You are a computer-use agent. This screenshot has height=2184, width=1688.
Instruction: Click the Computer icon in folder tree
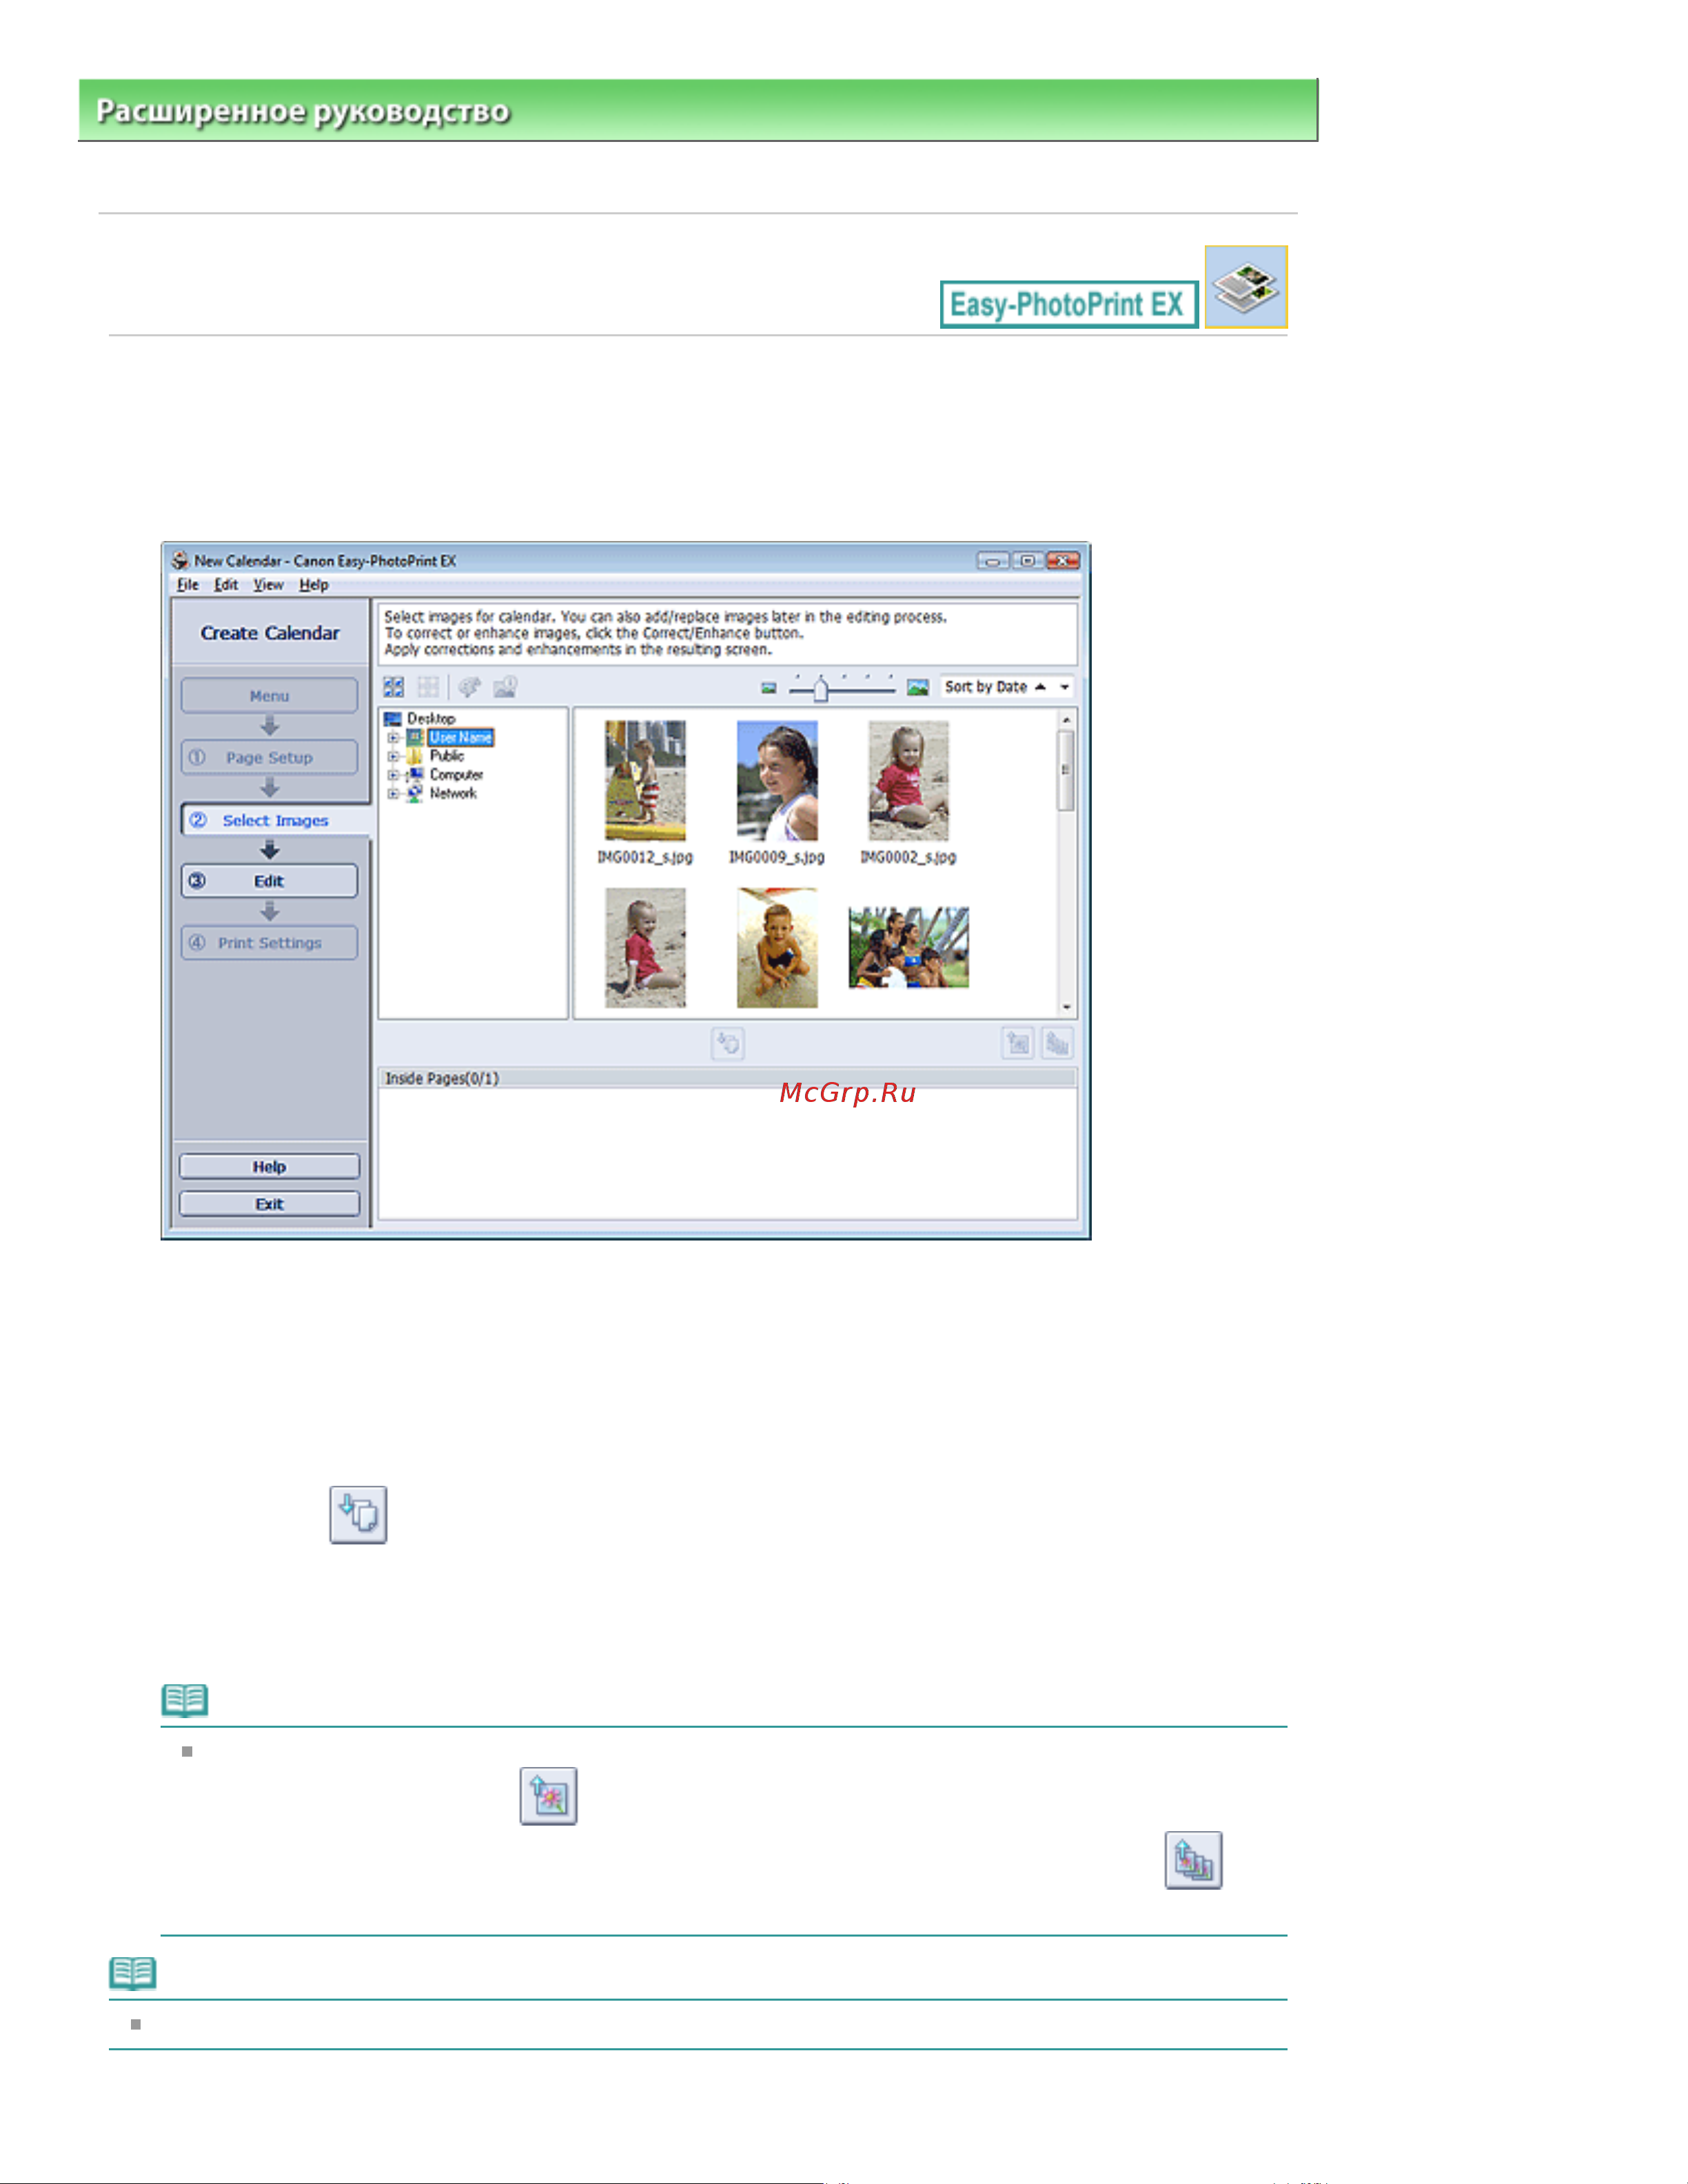(415, 775)
